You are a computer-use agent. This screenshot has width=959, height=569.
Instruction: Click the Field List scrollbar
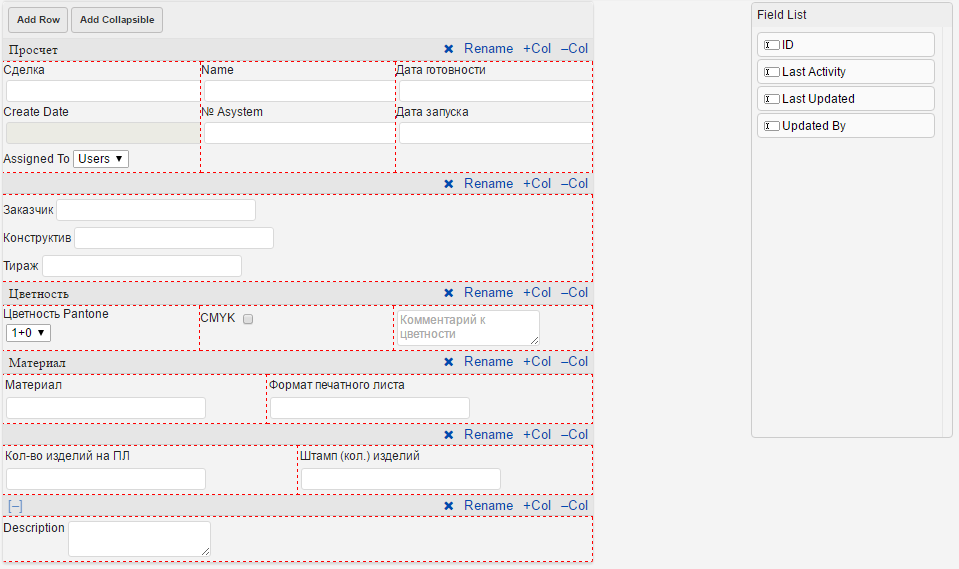(x=947, y=231)
